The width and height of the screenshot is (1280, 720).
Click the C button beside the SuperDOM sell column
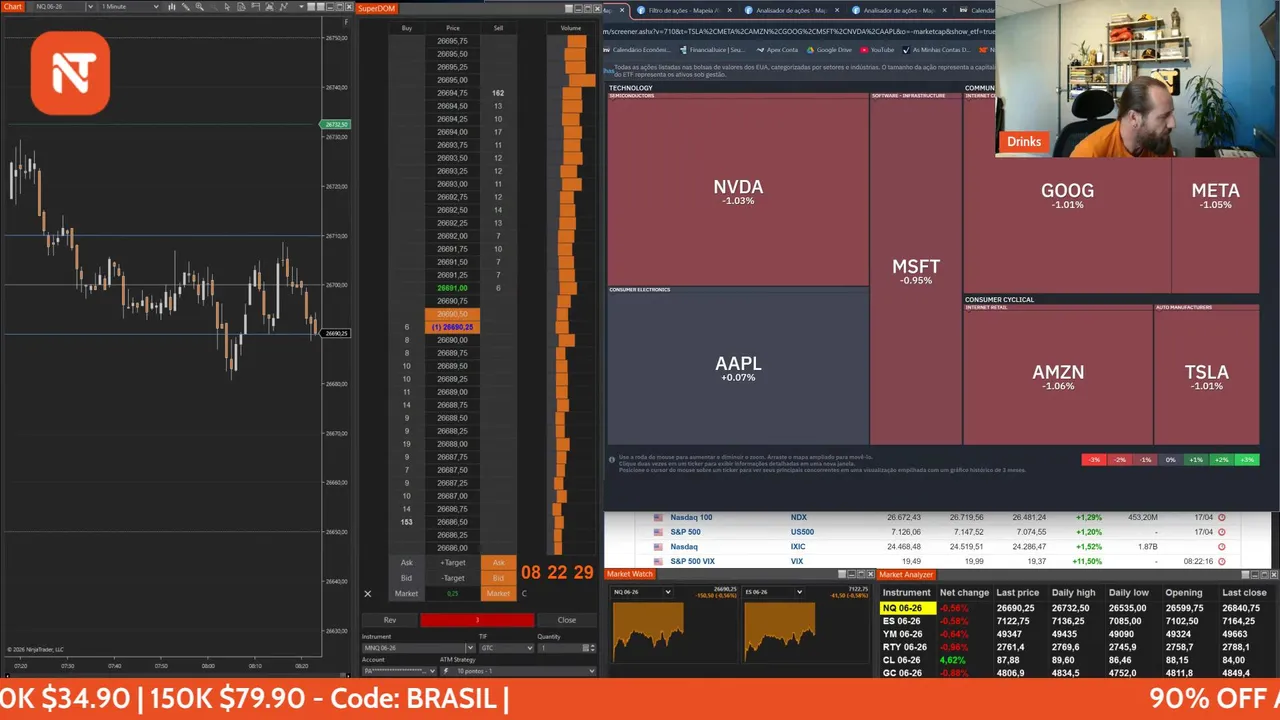point(524,594)
